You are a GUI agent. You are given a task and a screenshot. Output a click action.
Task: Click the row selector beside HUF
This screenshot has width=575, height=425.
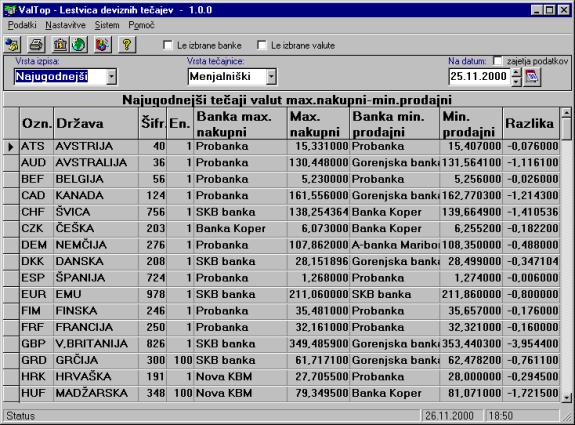coord(11,393)
